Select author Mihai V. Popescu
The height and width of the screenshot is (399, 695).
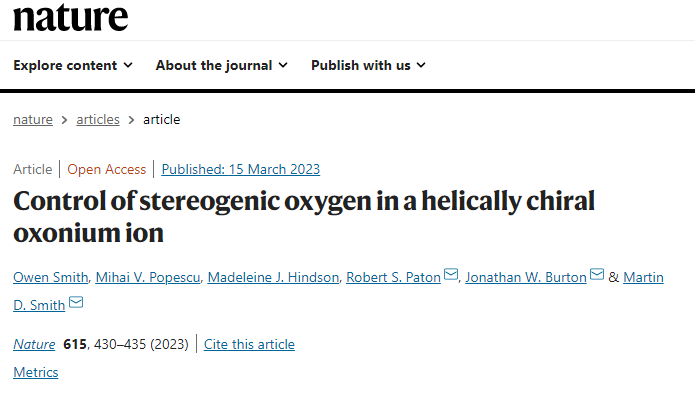pyautogui.click(x=148, y=278)
